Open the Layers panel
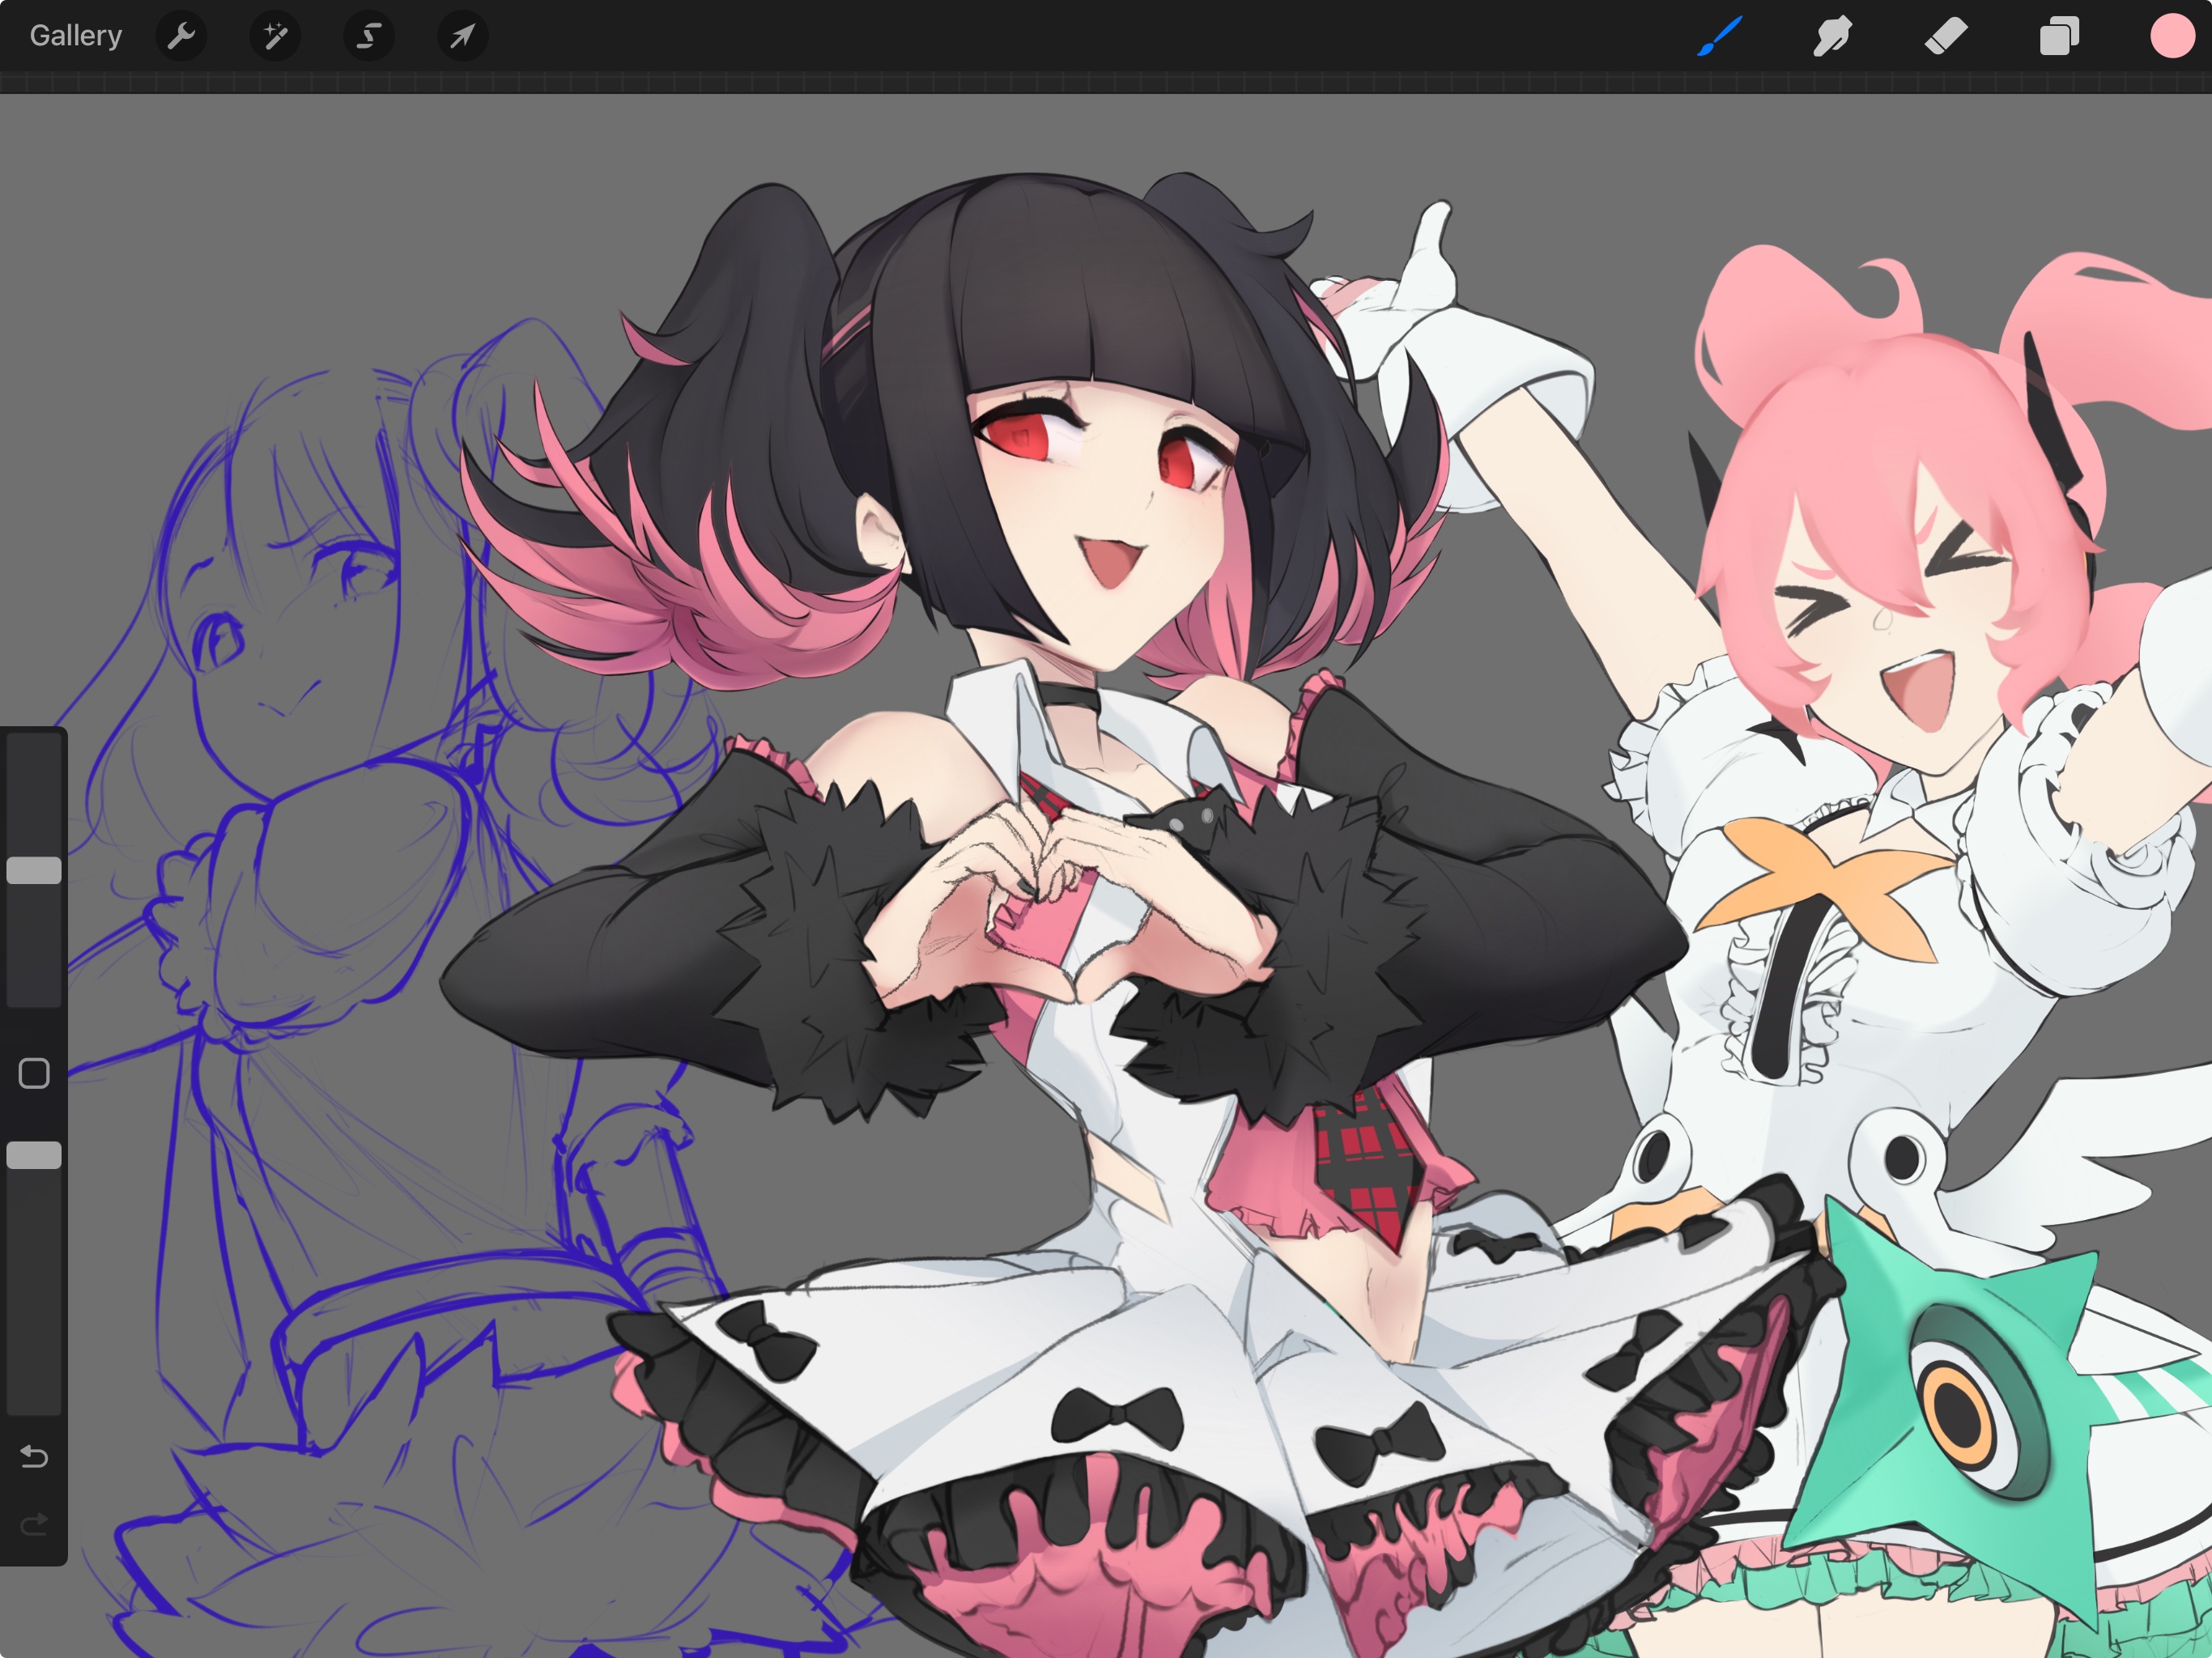This screenshot has width=2212, height=1658. (x=2059, y=37)
